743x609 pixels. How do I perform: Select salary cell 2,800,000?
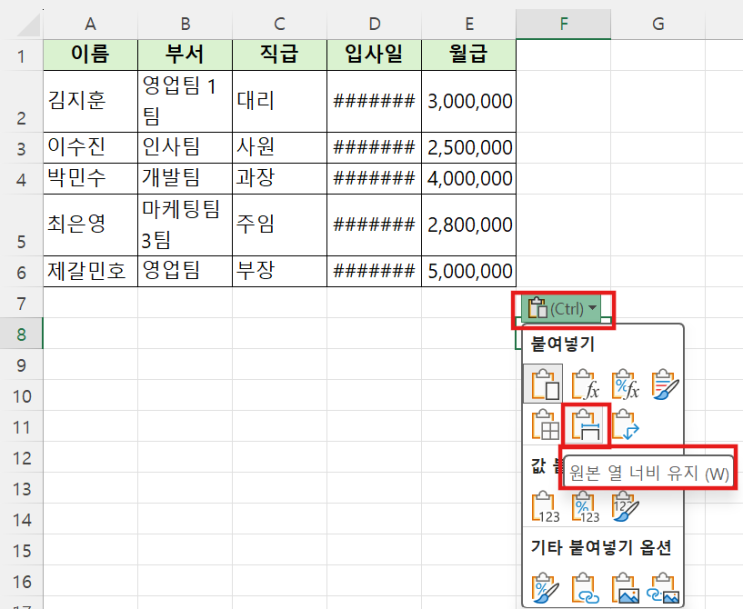pos(469,225)
